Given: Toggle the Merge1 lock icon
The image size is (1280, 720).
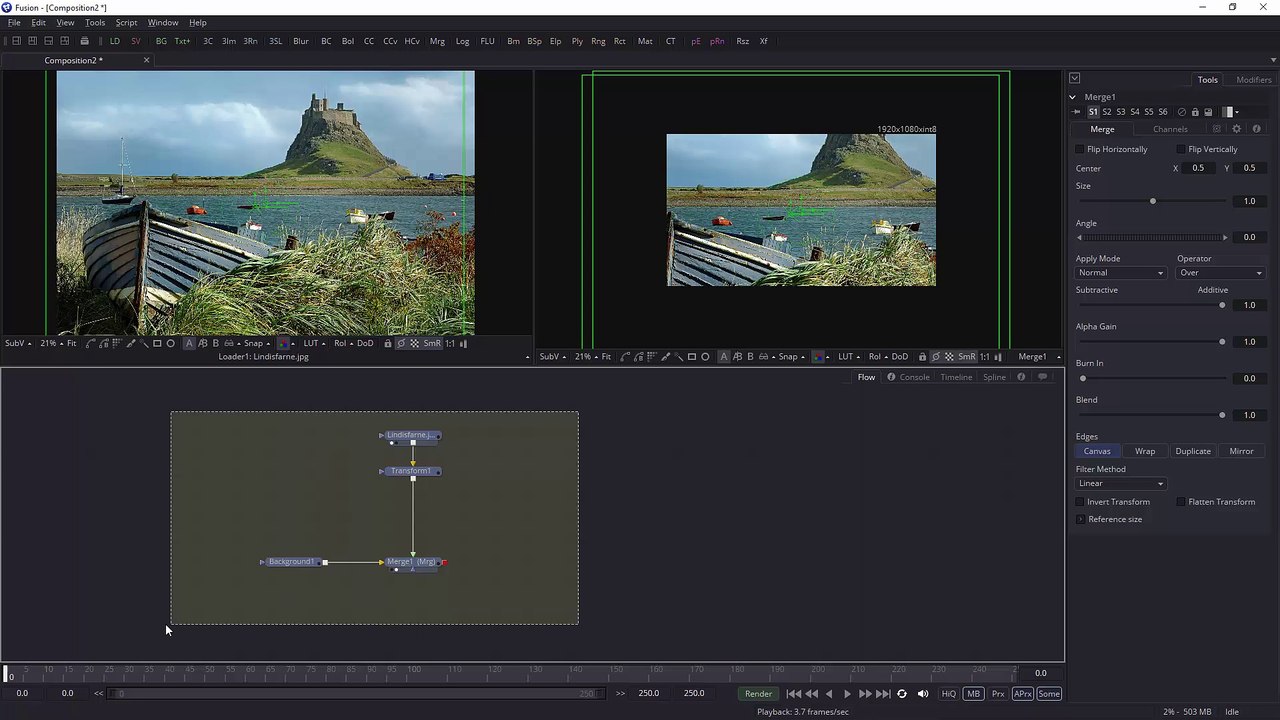Looking at the screenshot, I should (1194, 112).
